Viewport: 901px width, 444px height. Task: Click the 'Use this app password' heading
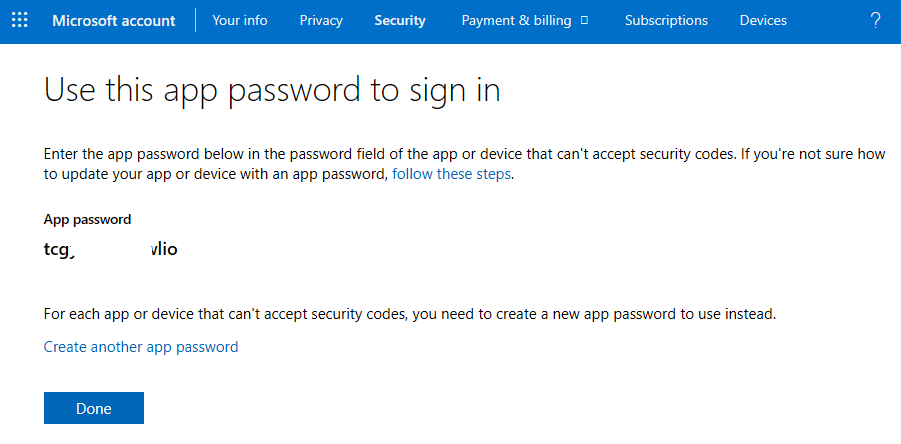point(272,91)
